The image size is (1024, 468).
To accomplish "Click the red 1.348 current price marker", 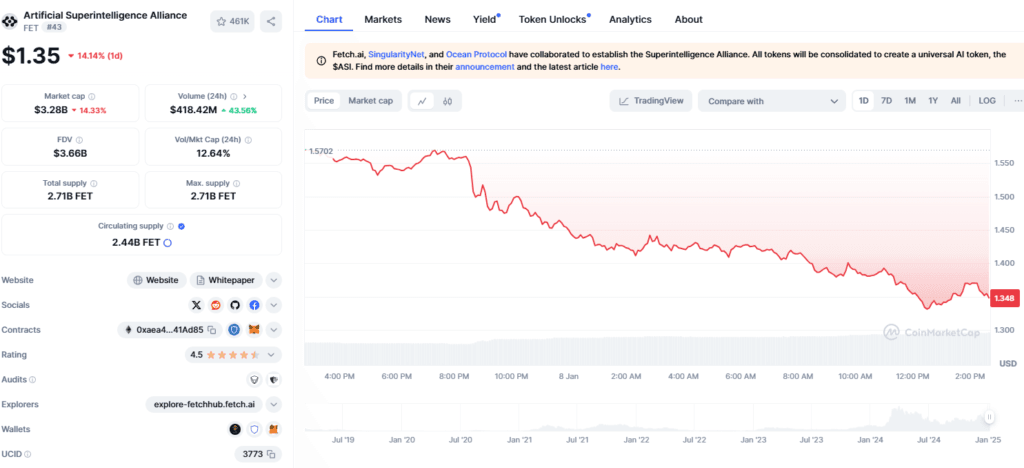I will (1004, 298).
